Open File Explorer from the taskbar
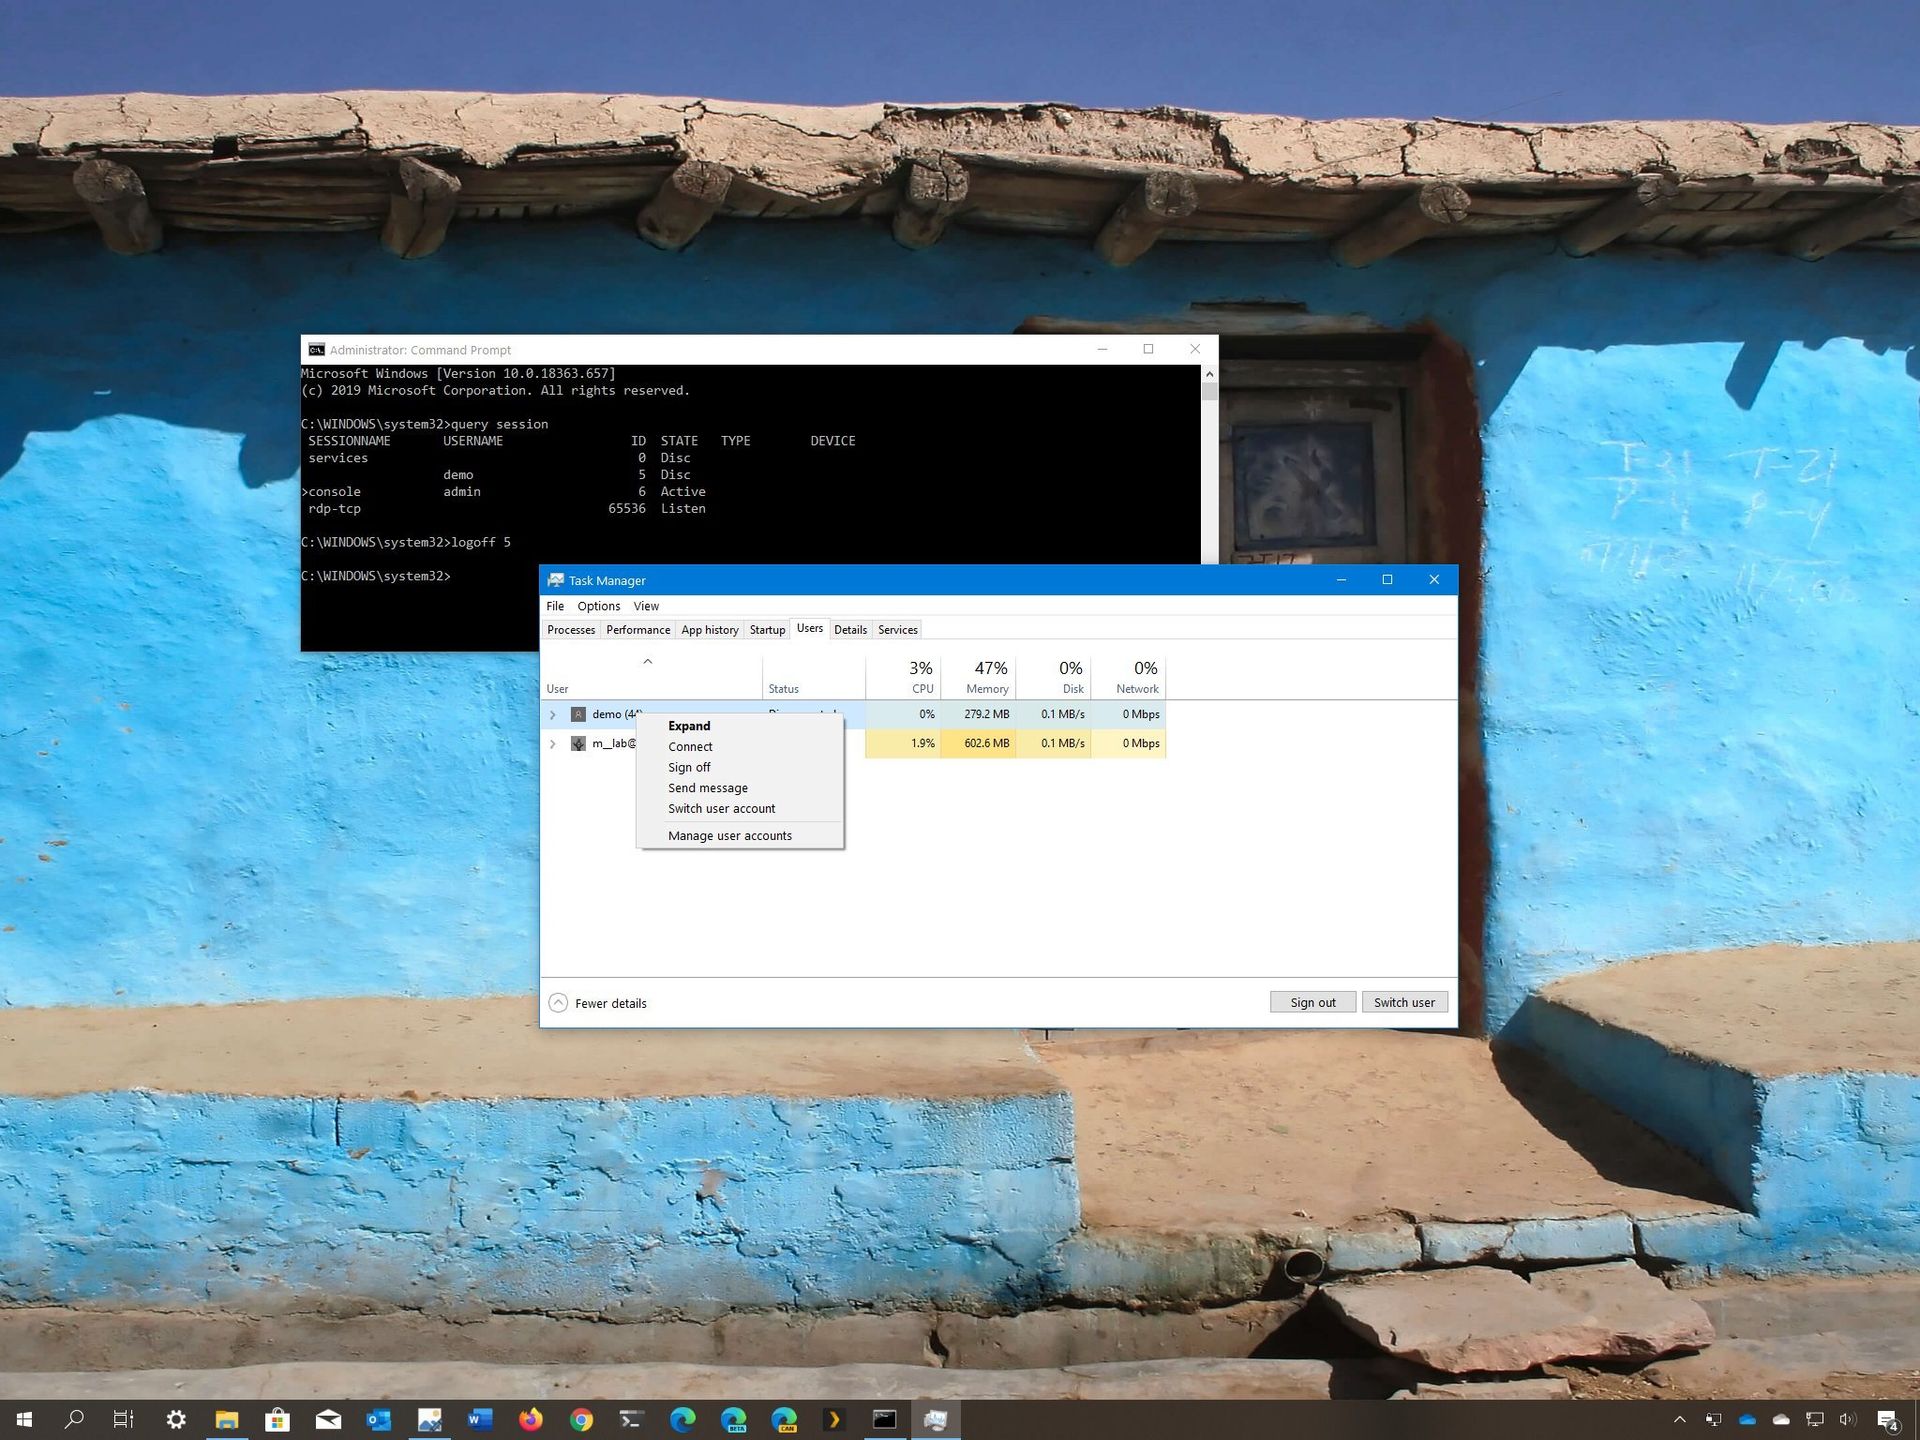The height and width of the screenshot is (1440, 1920). point(226,1419)
